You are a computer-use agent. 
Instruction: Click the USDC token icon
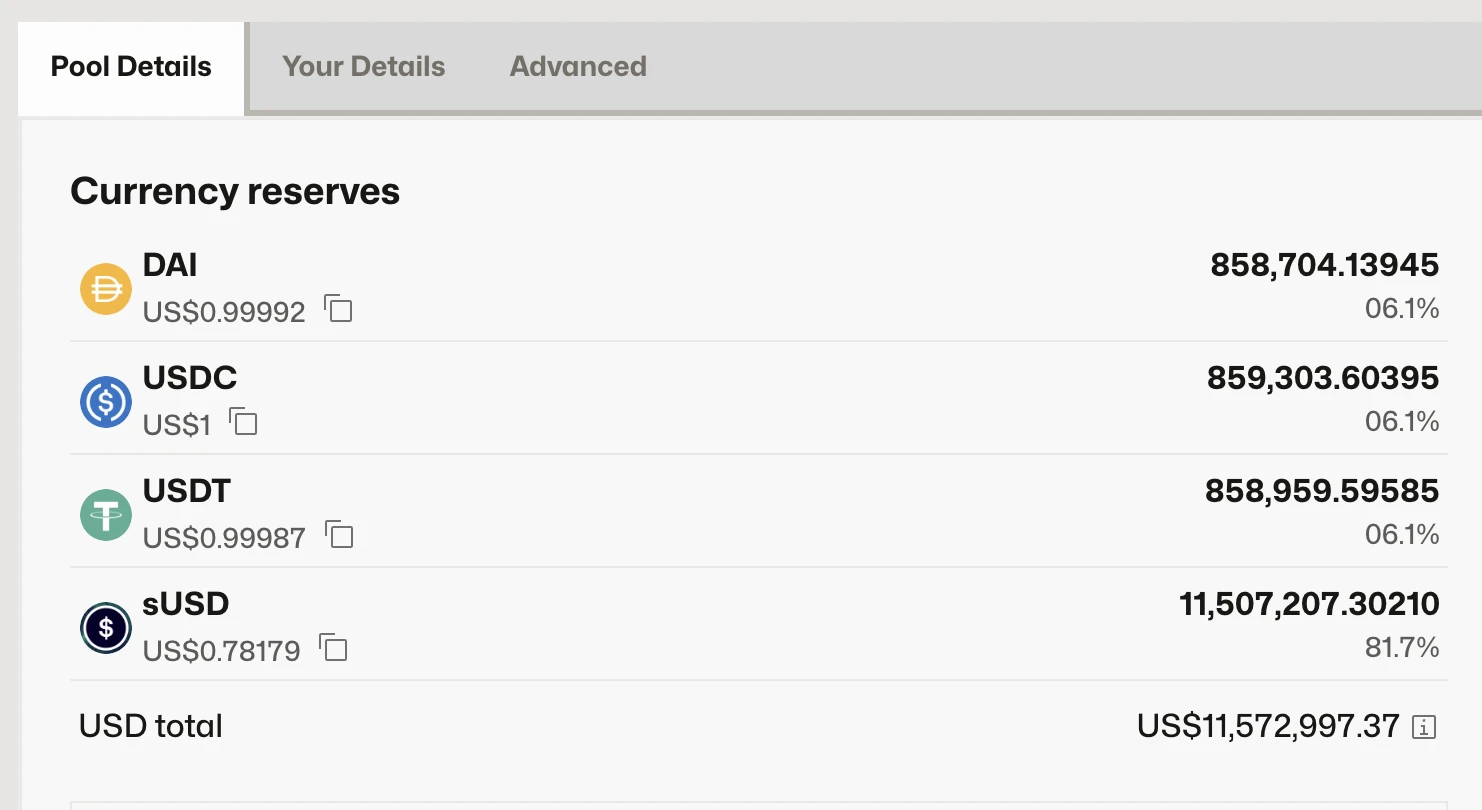106,402
